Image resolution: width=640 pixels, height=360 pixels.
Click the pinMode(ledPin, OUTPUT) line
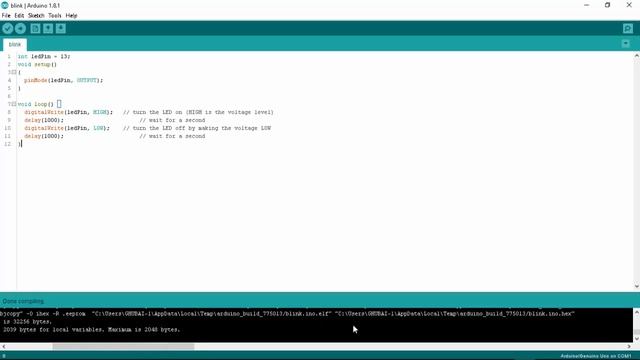(63, 80)
